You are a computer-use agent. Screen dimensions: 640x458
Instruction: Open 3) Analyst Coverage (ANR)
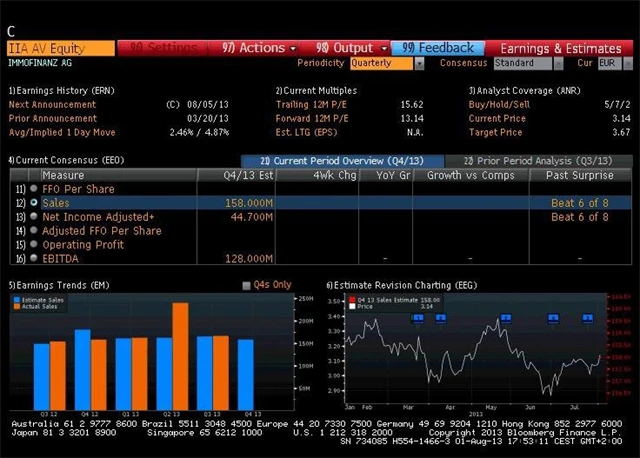click(524, 91)
